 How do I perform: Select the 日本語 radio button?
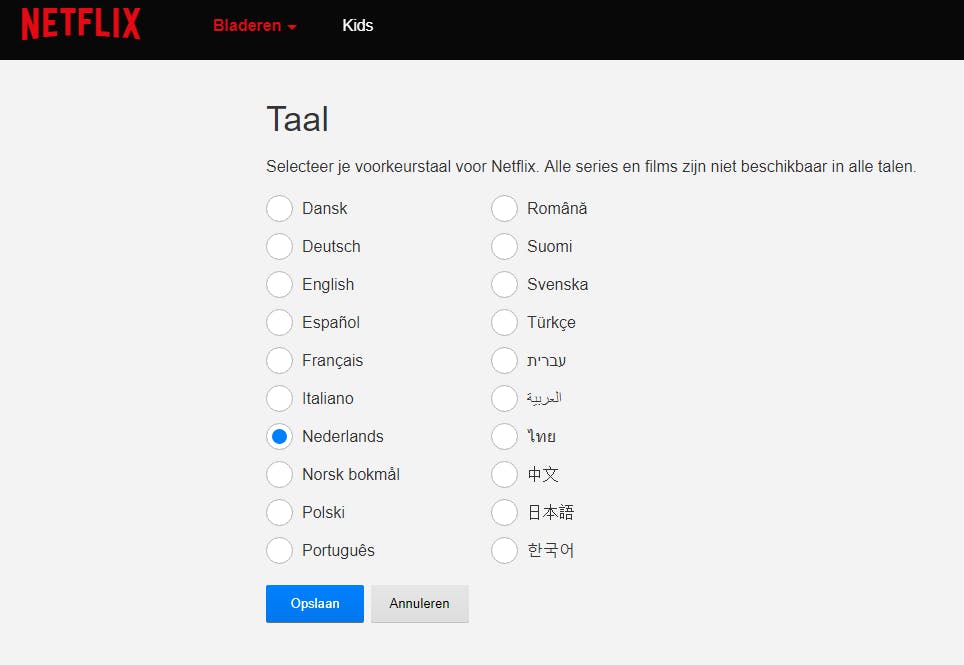[504, 513]
